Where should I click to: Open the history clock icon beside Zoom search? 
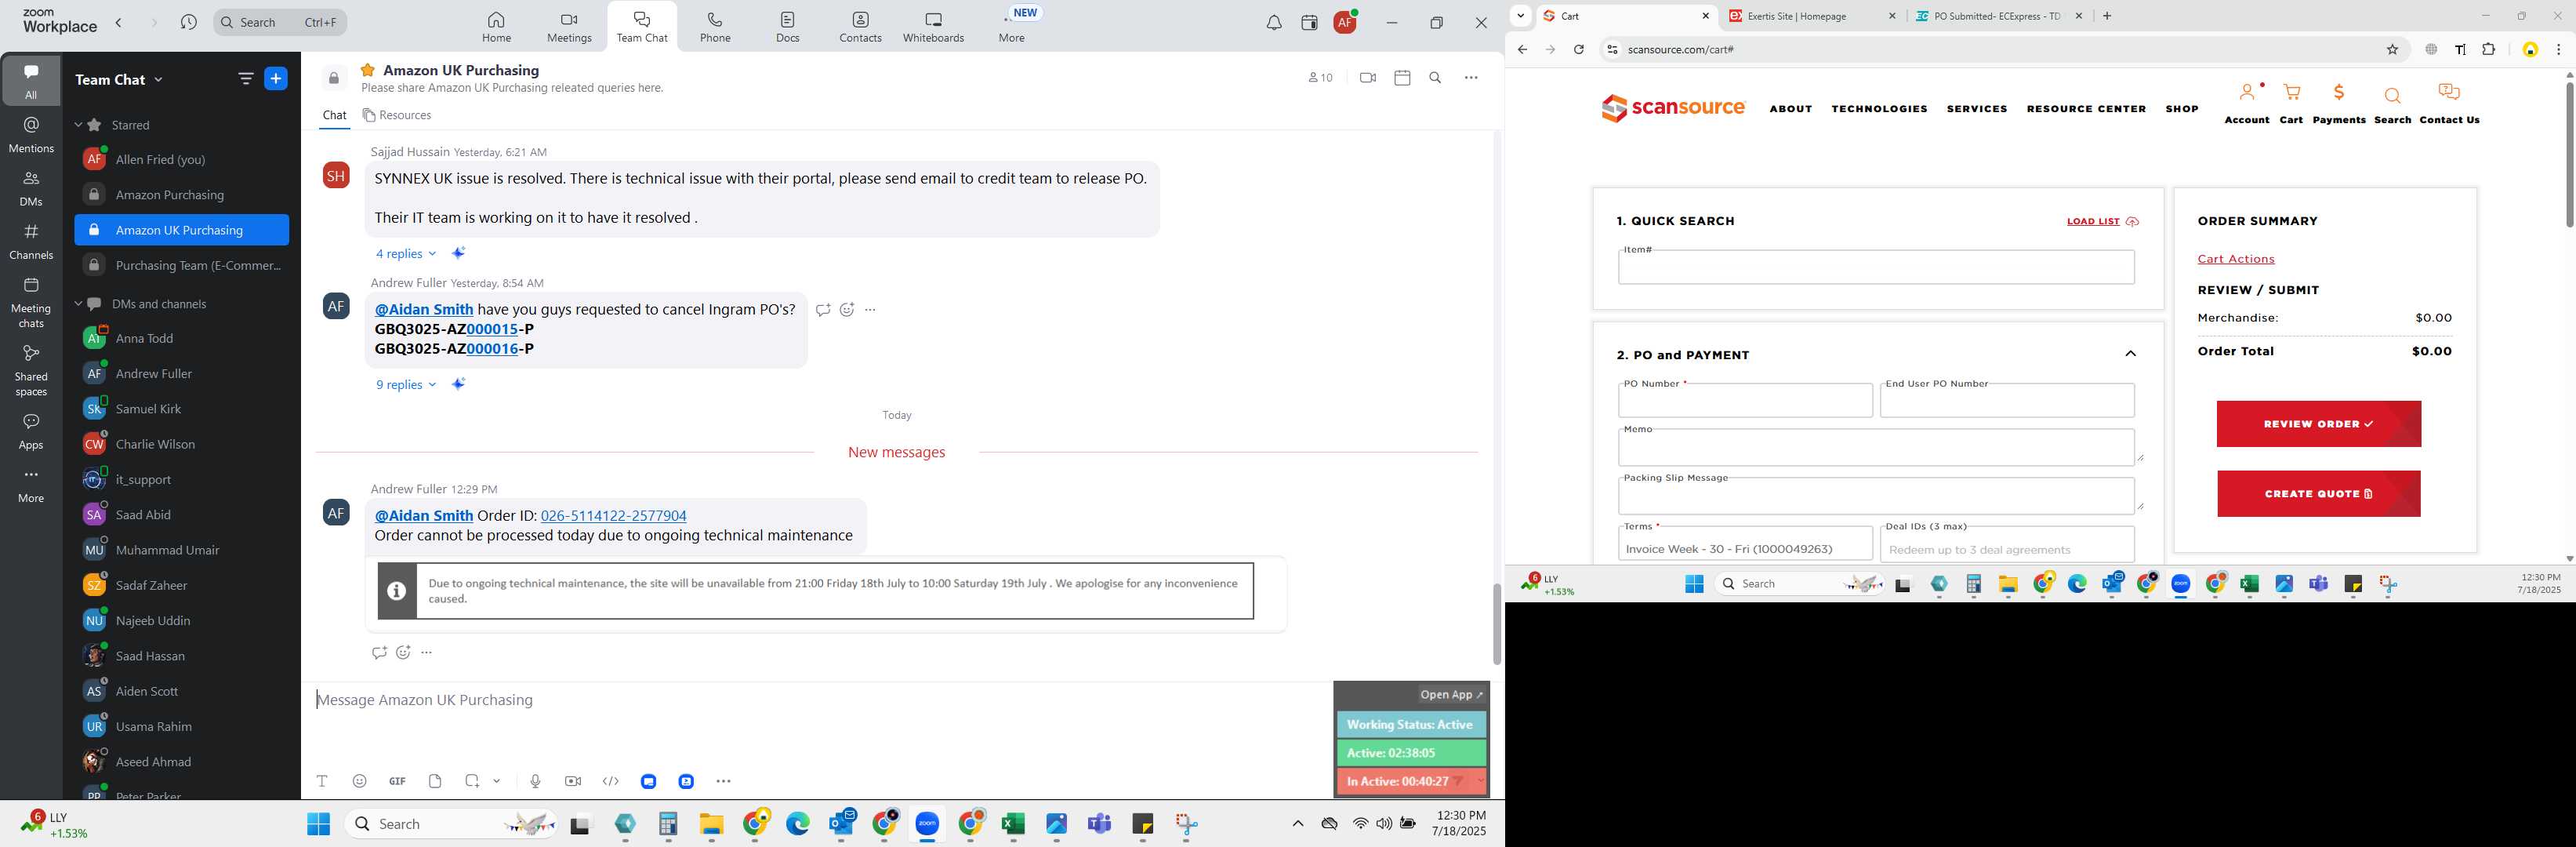point(188,22)
